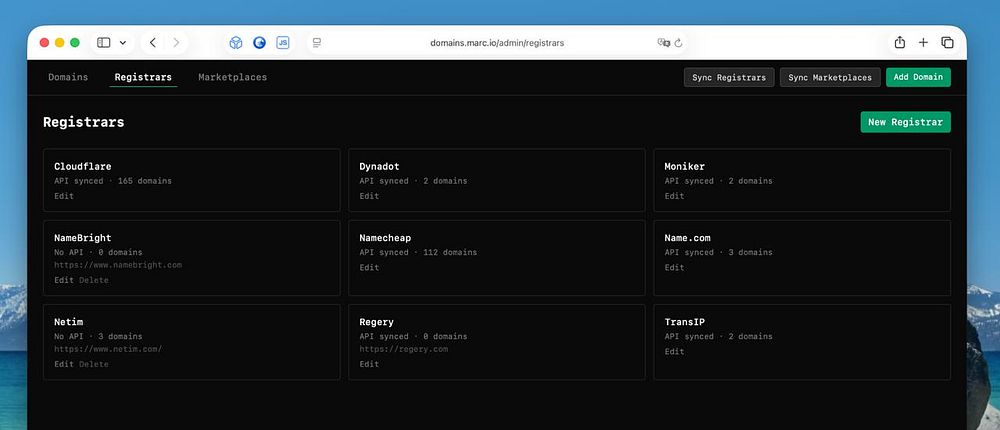Click the blue circular extension icon

tap(260, 43)
